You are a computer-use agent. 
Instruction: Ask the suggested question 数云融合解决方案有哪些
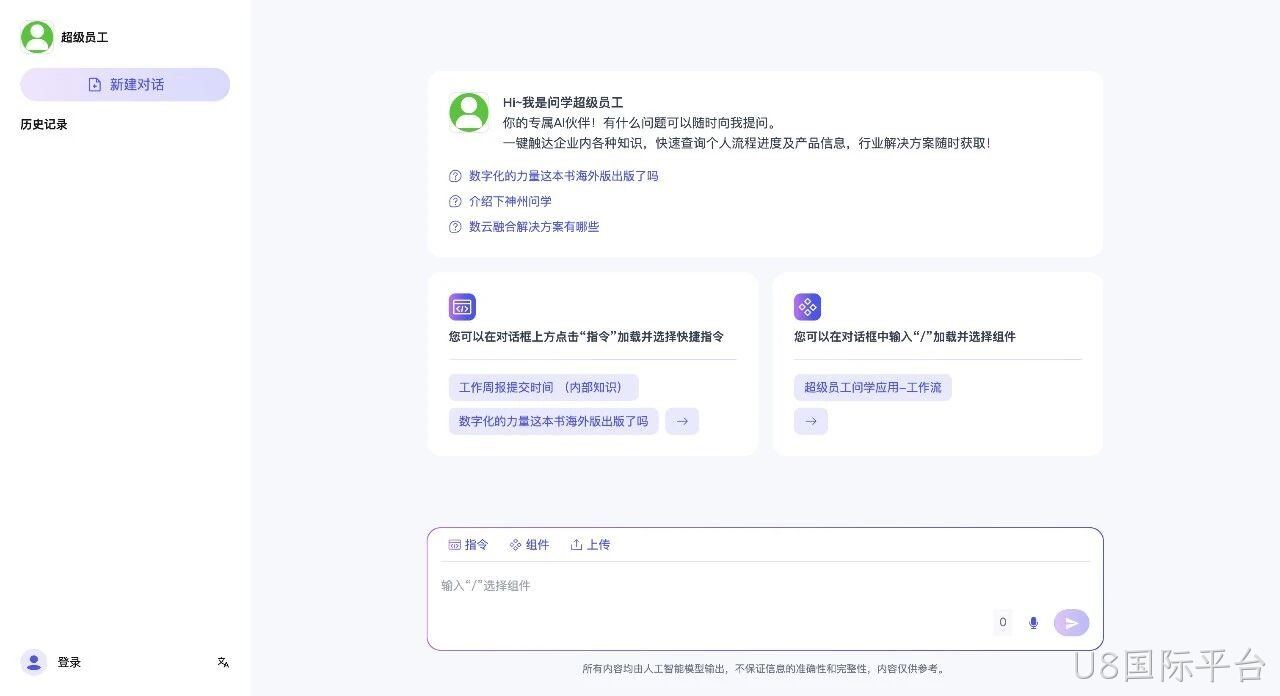tap(534, 227)
